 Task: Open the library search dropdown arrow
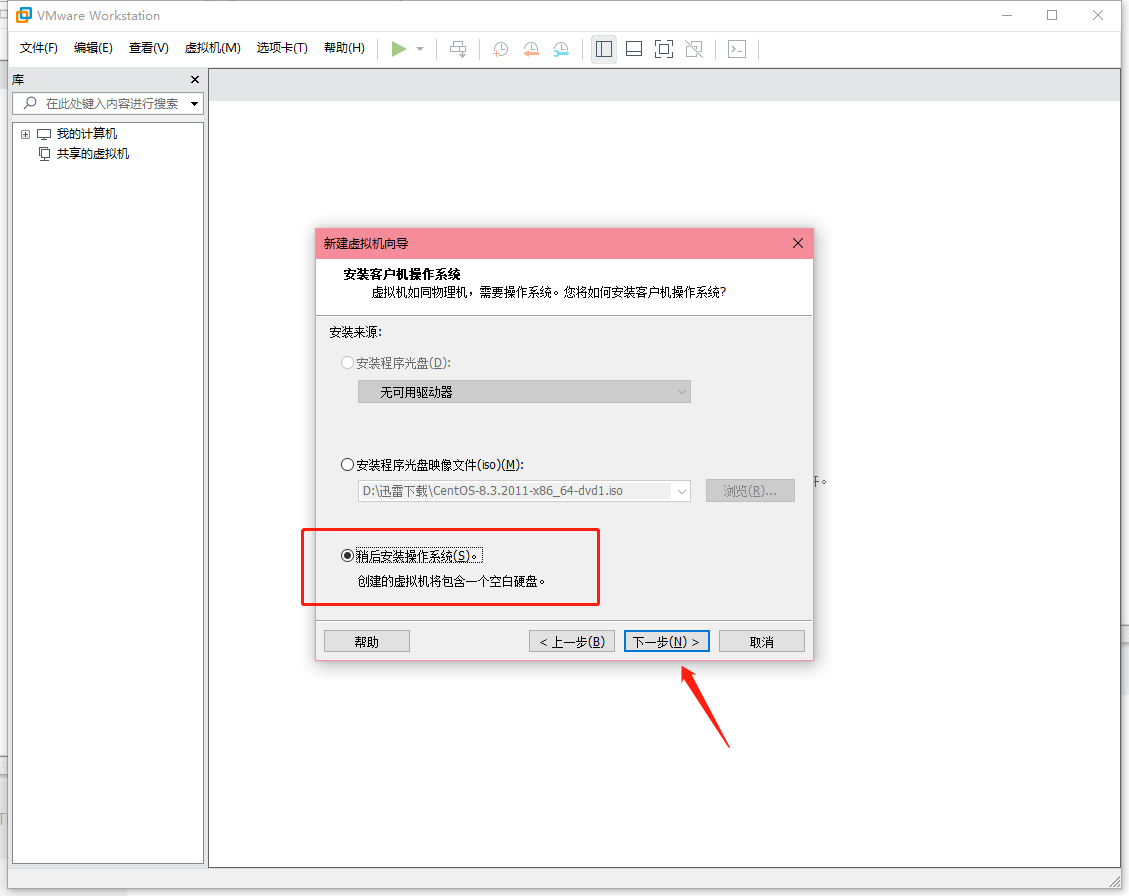(194, 104)
